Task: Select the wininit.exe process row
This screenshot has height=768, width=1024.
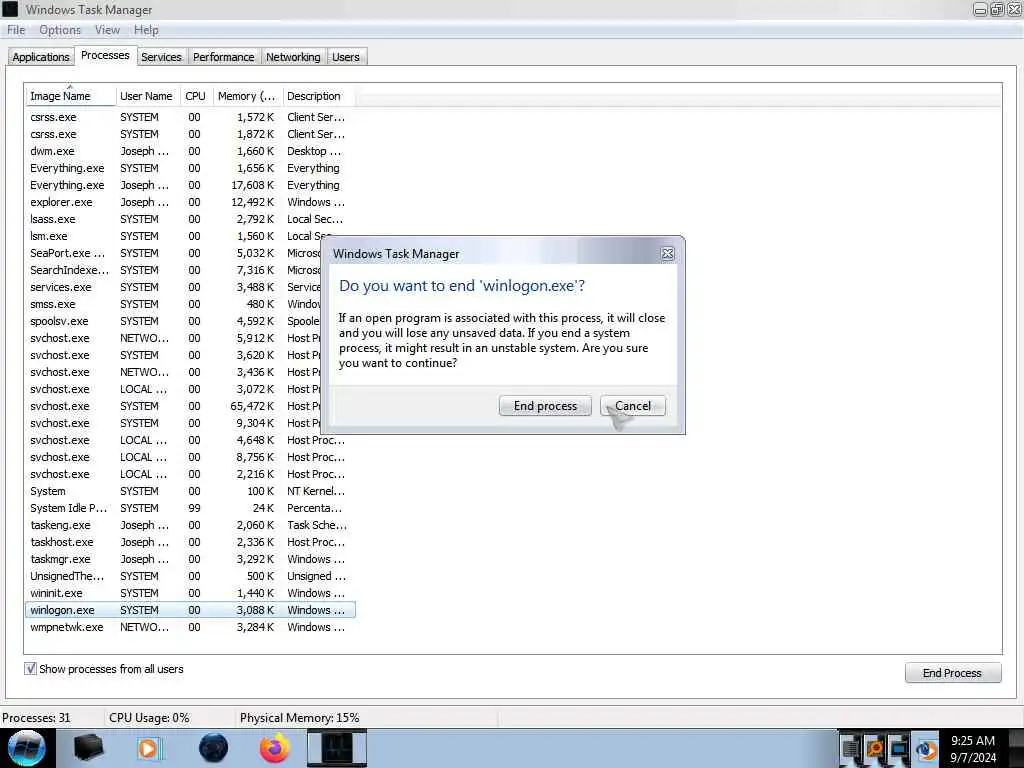Action: point(190,593)
